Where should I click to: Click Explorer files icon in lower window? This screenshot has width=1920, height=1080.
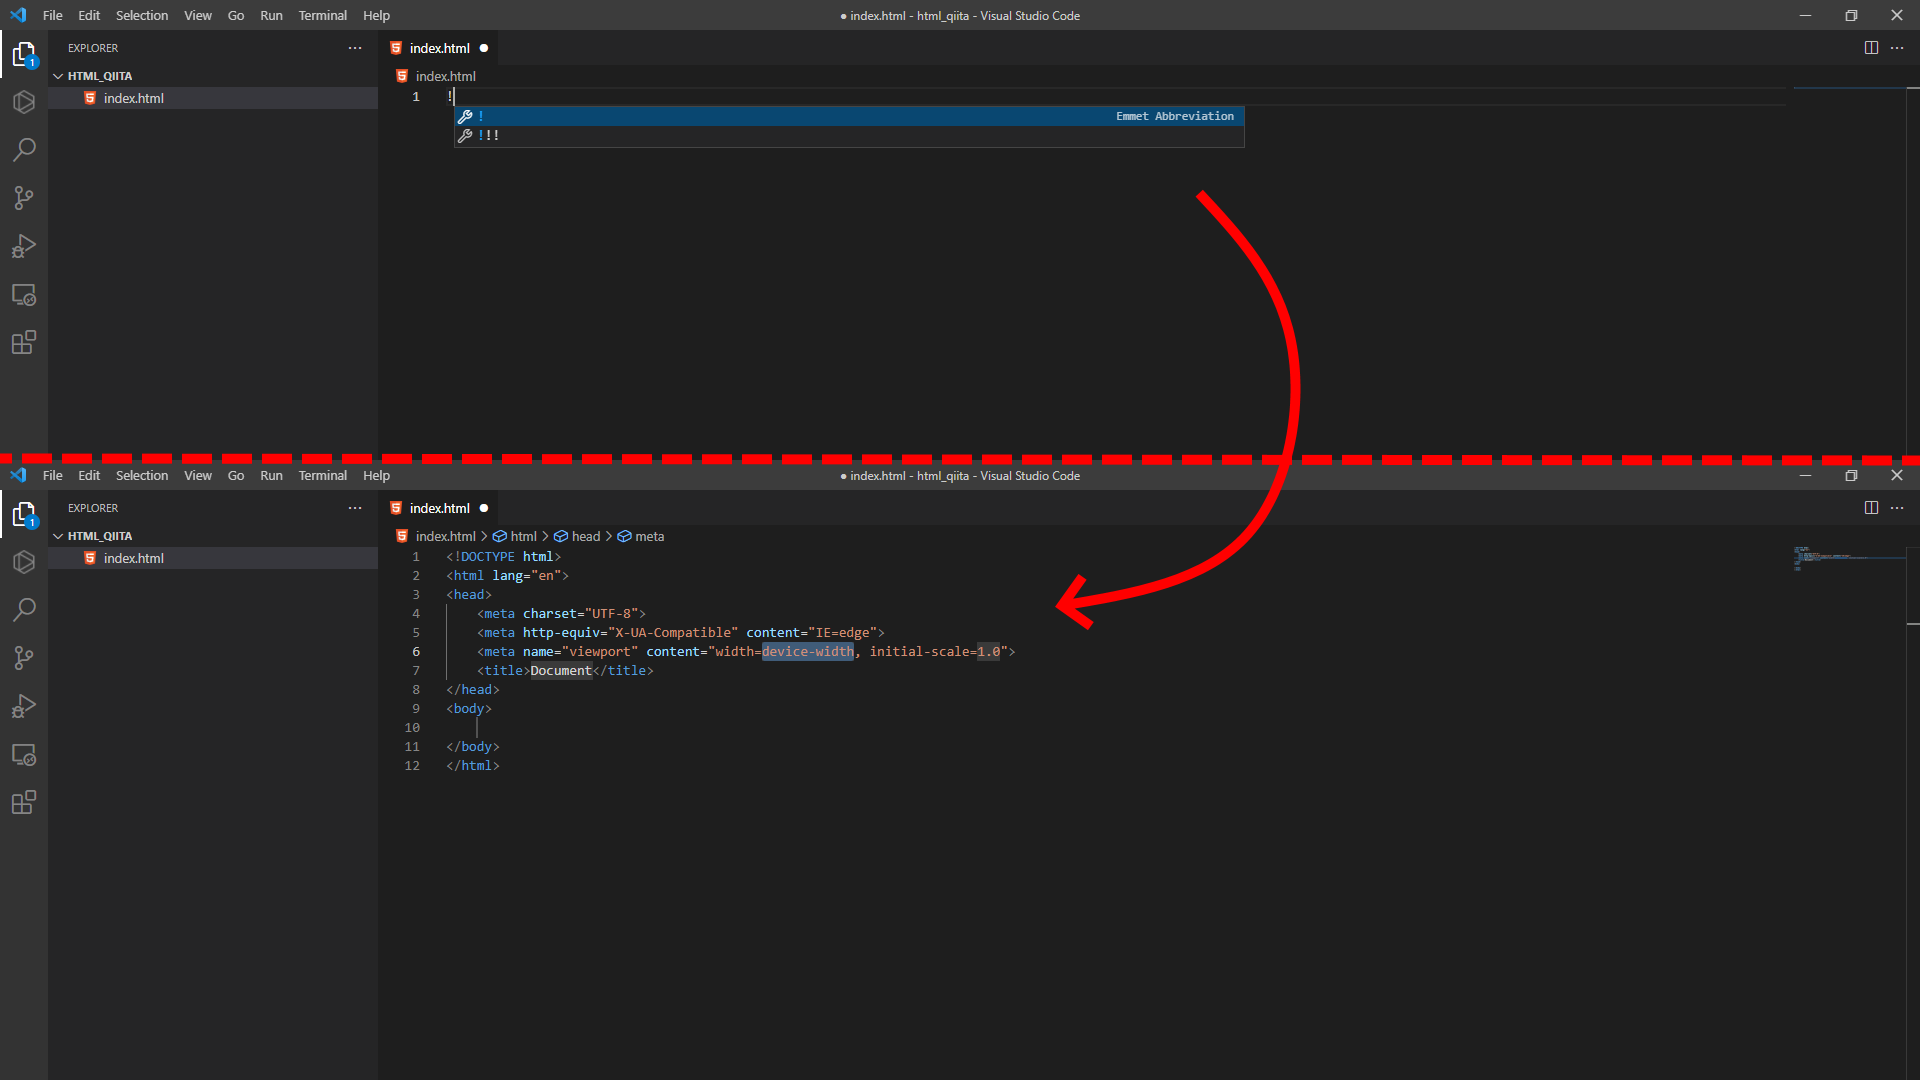coord(24,515)
